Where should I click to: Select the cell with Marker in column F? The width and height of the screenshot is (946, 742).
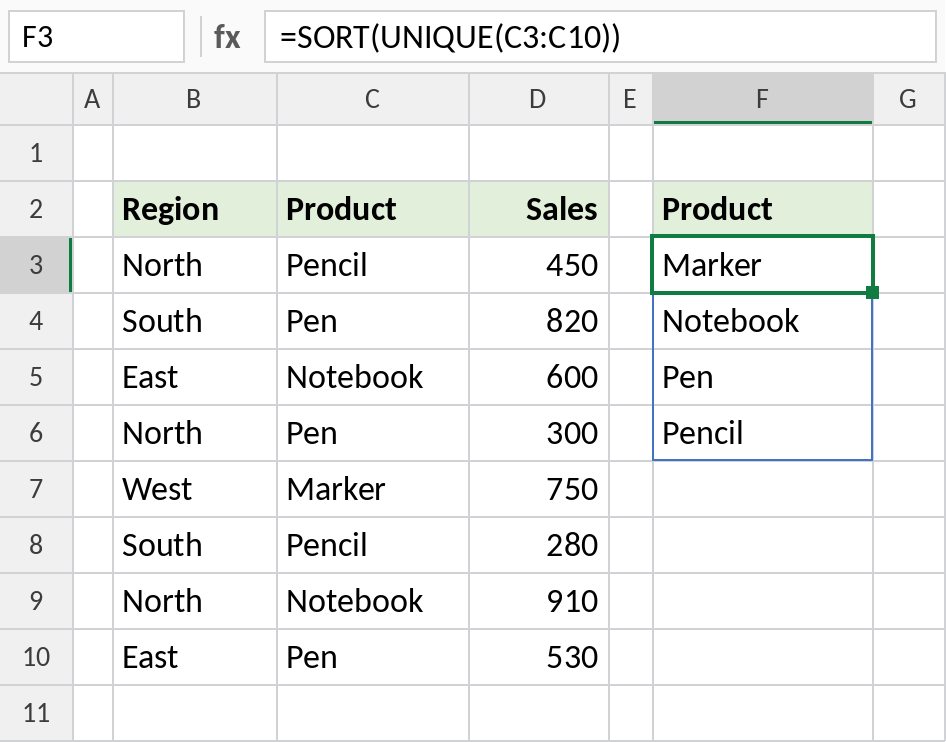coord(763,265)
